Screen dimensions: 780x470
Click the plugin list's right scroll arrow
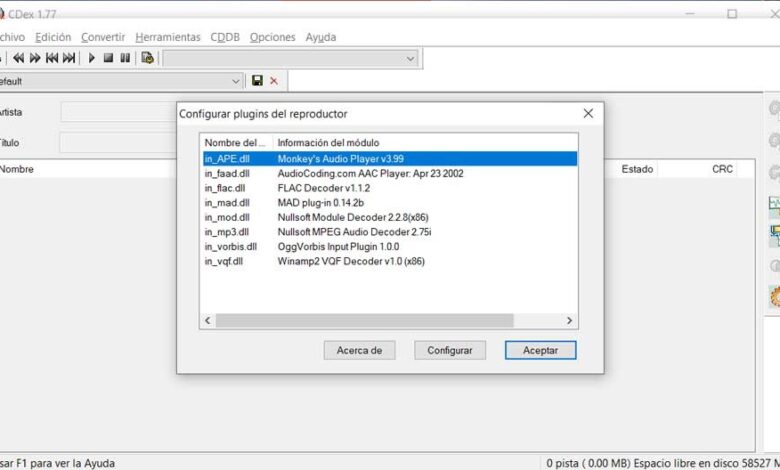point(570,321)
